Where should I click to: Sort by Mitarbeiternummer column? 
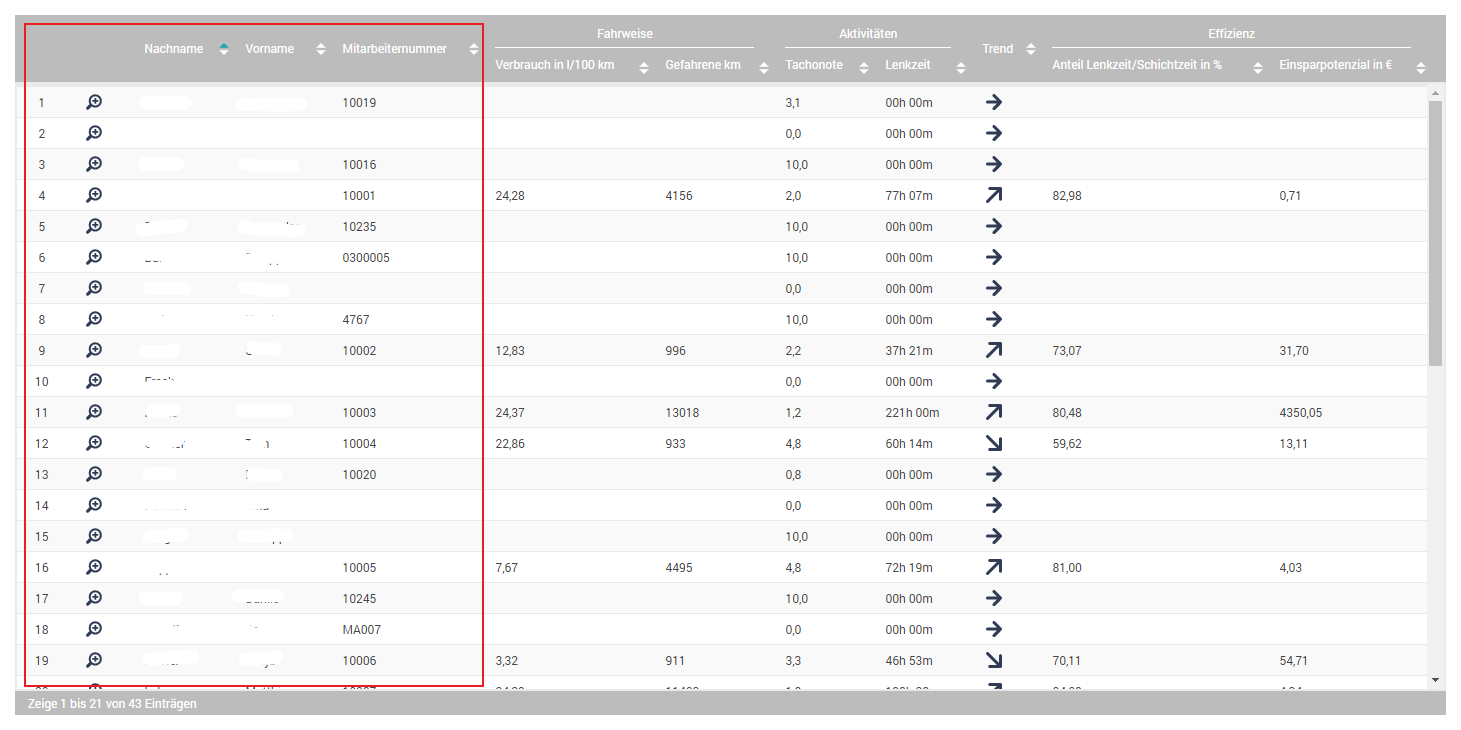click(x=394, y=49)
